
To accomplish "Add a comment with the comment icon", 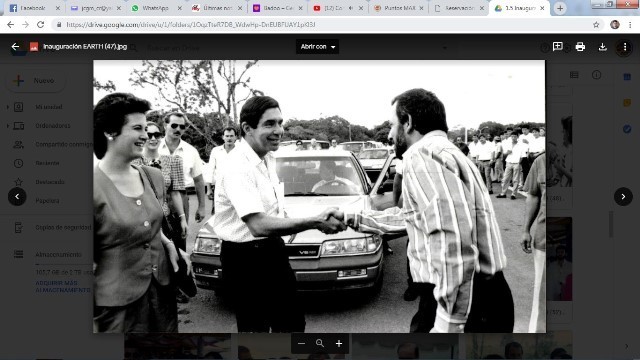I will [x=558, y=47].
